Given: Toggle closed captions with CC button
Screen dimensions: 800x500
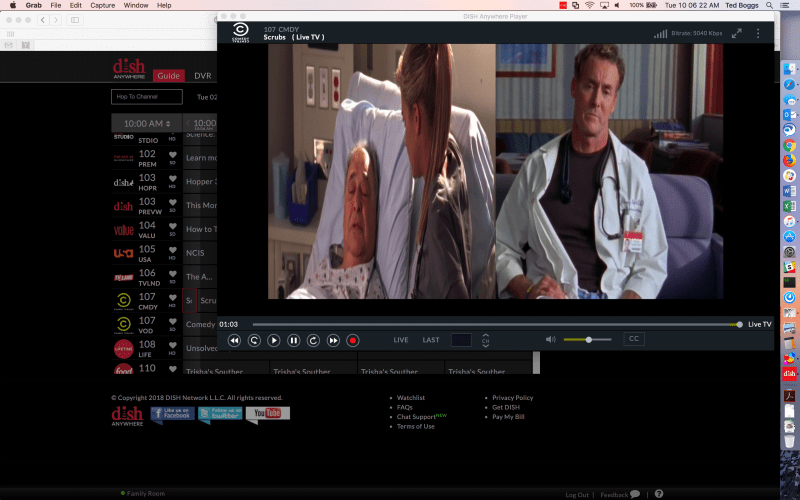Looking at the screenshot, I should (634, 339).
